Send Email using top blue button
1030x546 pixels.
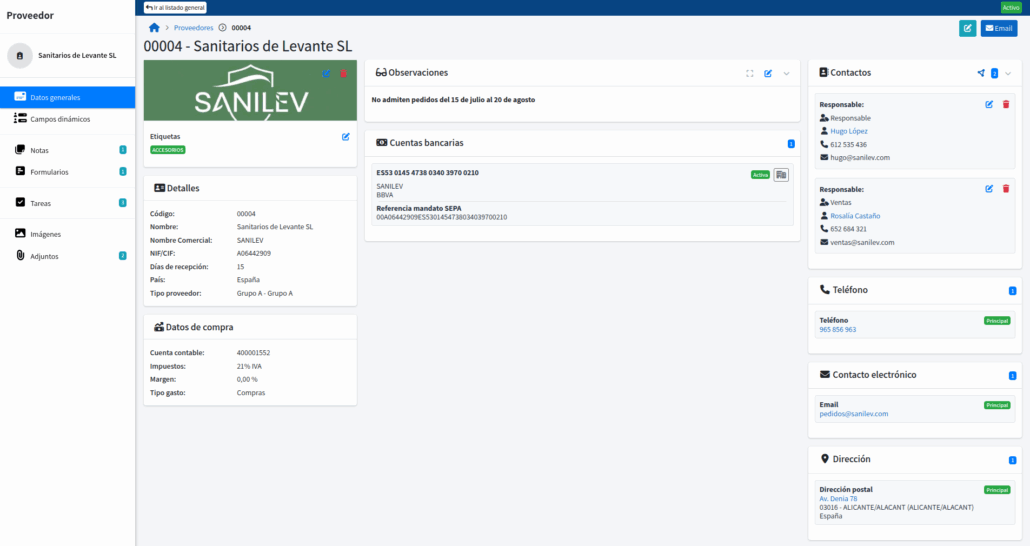tap(998, 28)
